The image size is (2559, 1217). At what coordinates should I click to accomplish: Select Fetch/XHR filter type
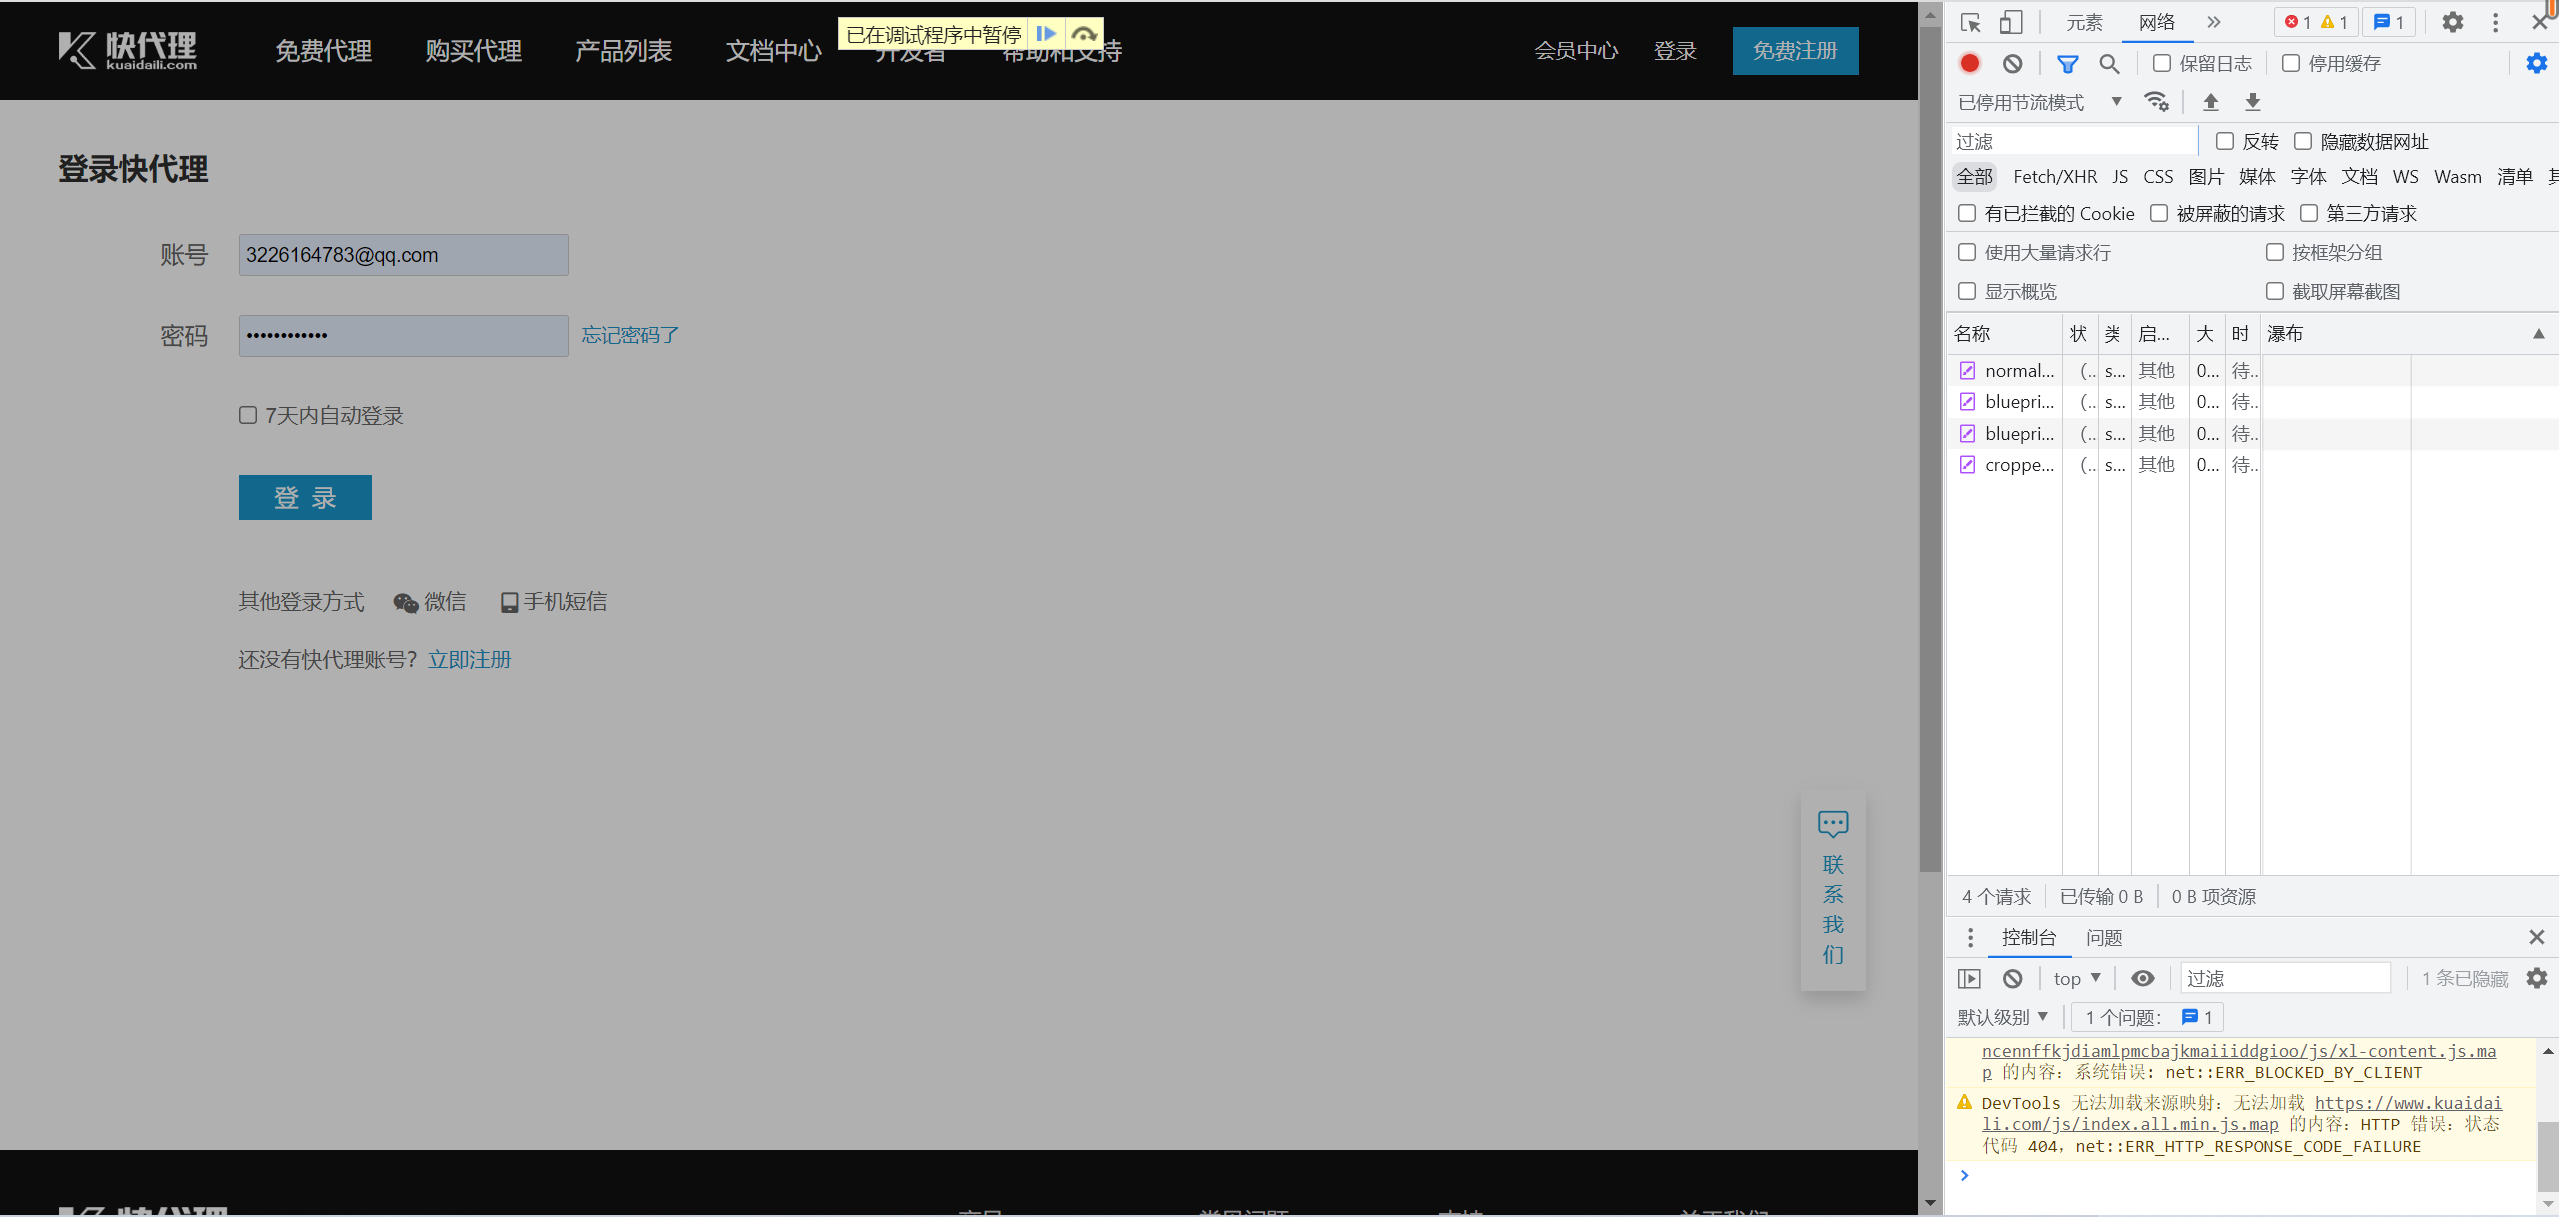[x=2055, y=177]
